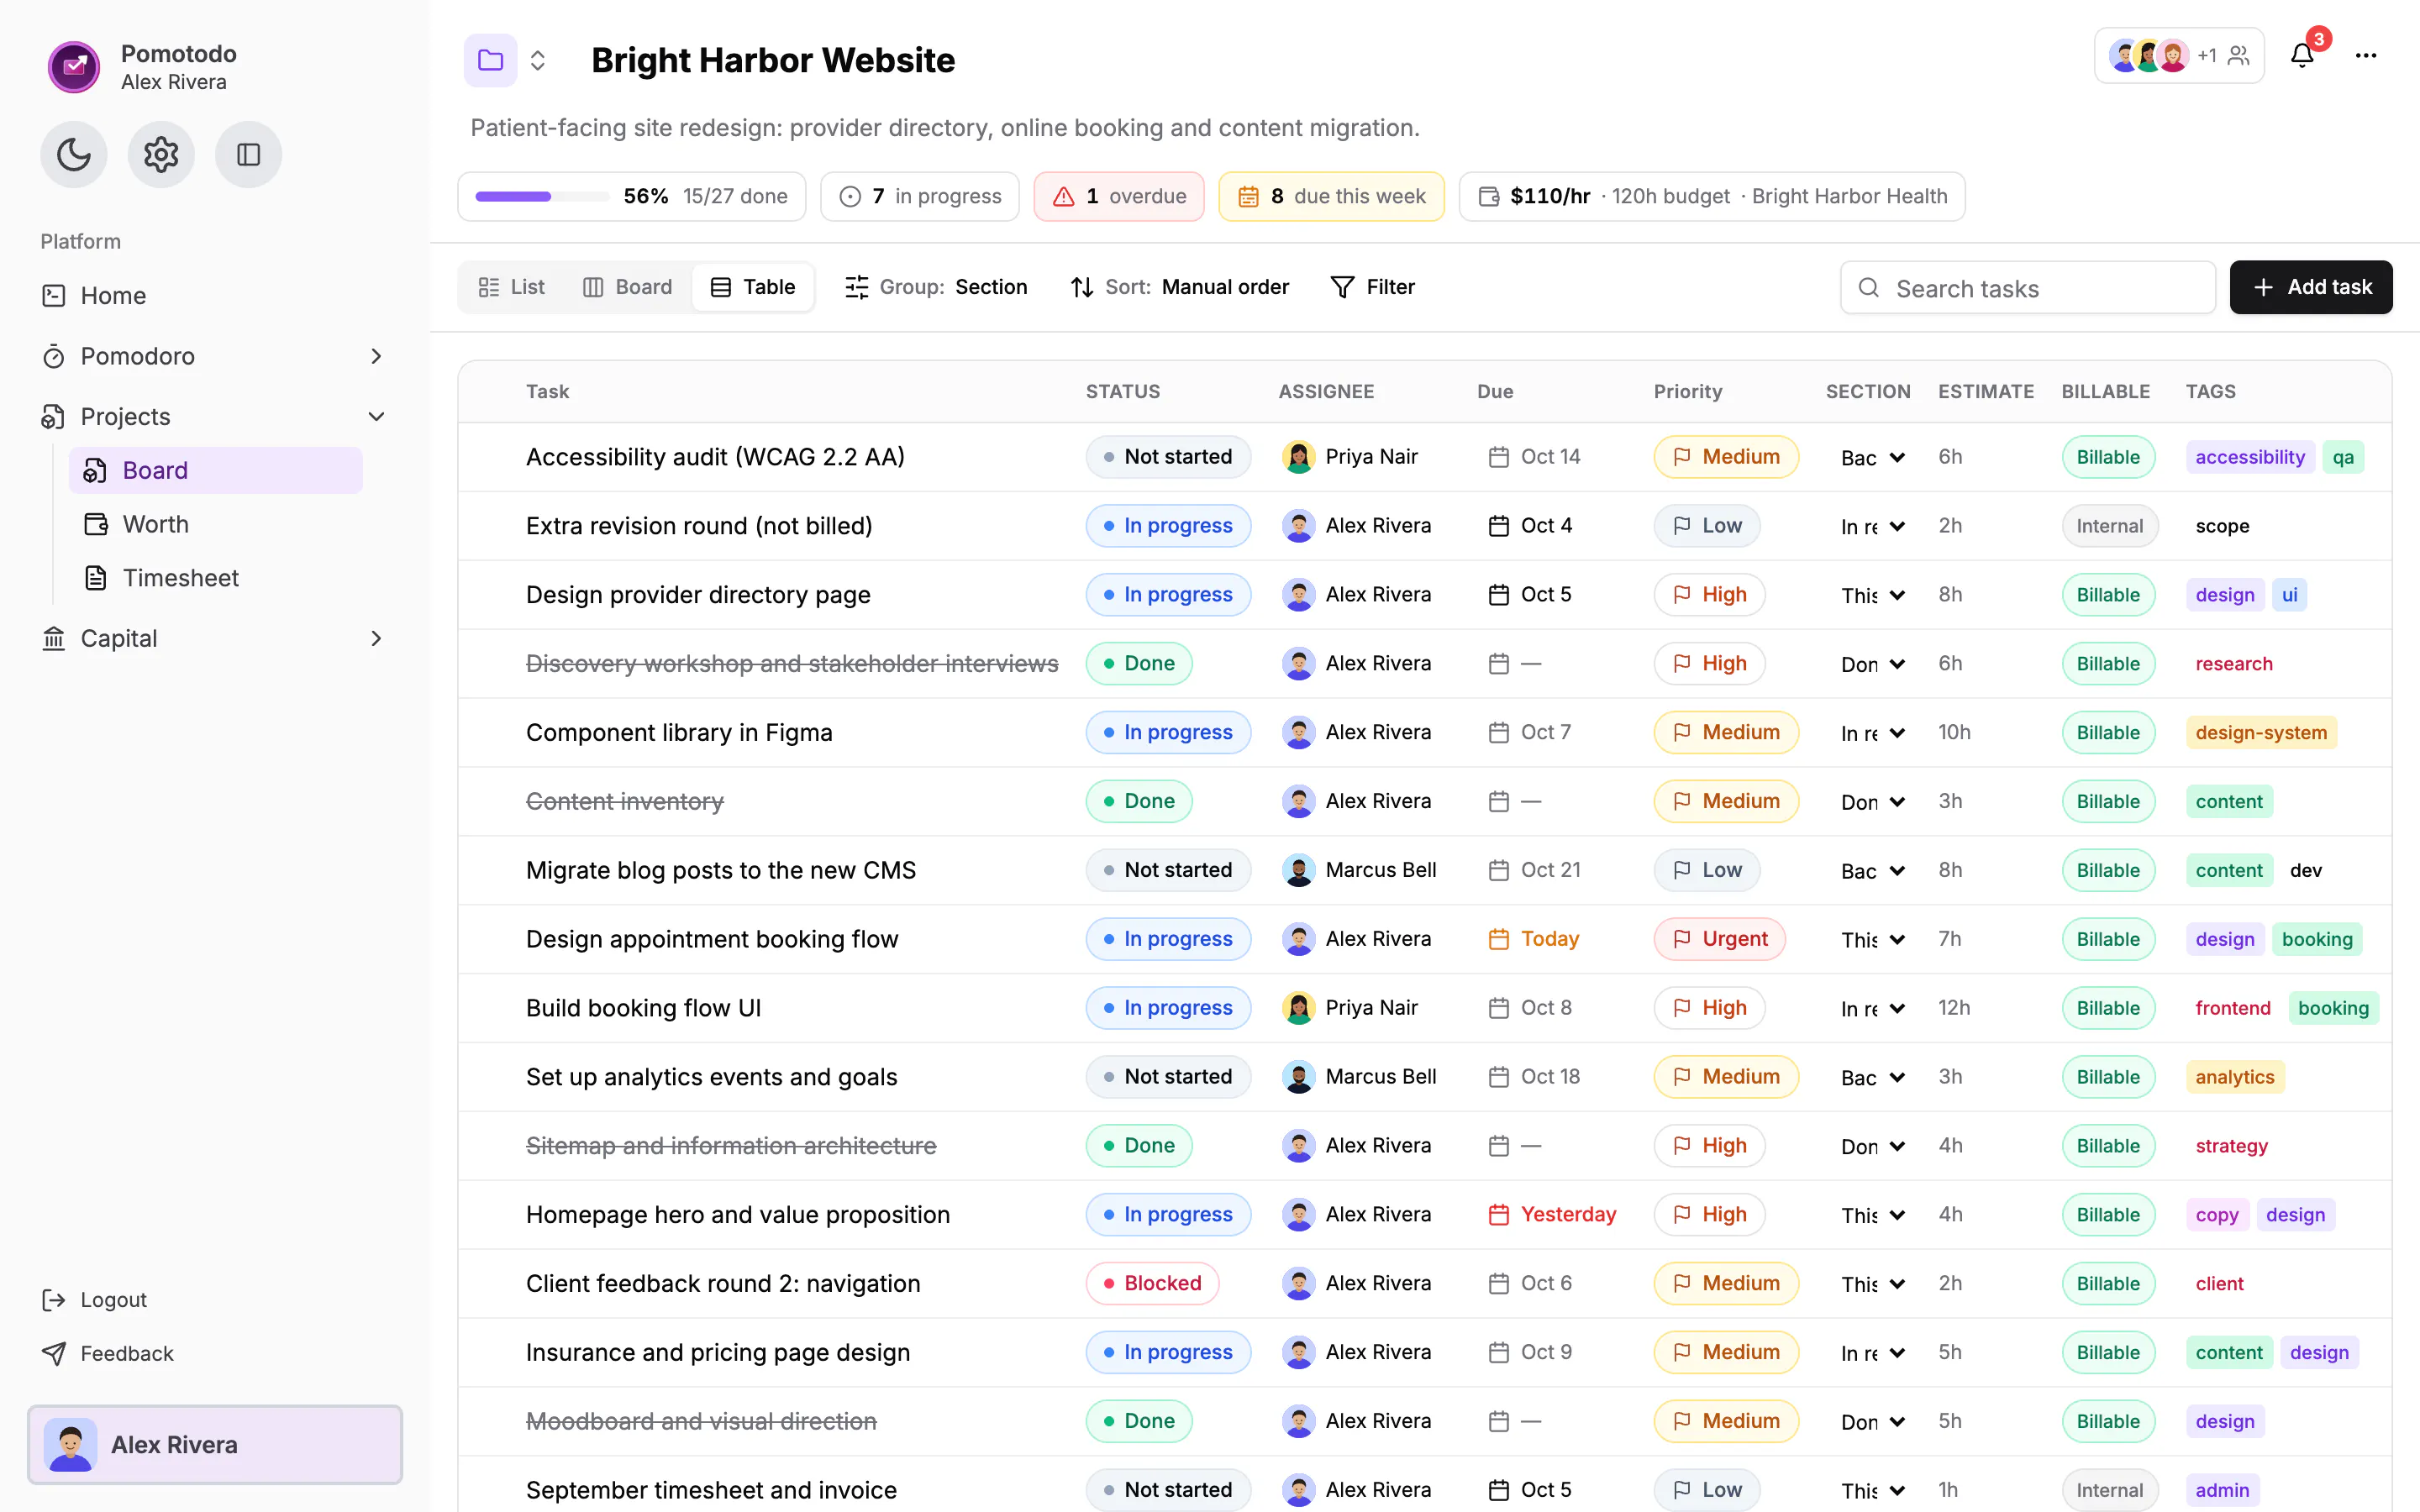Select Board in the Projects sidebar
Viewport: 2420px width, 1512px height.
216,470
